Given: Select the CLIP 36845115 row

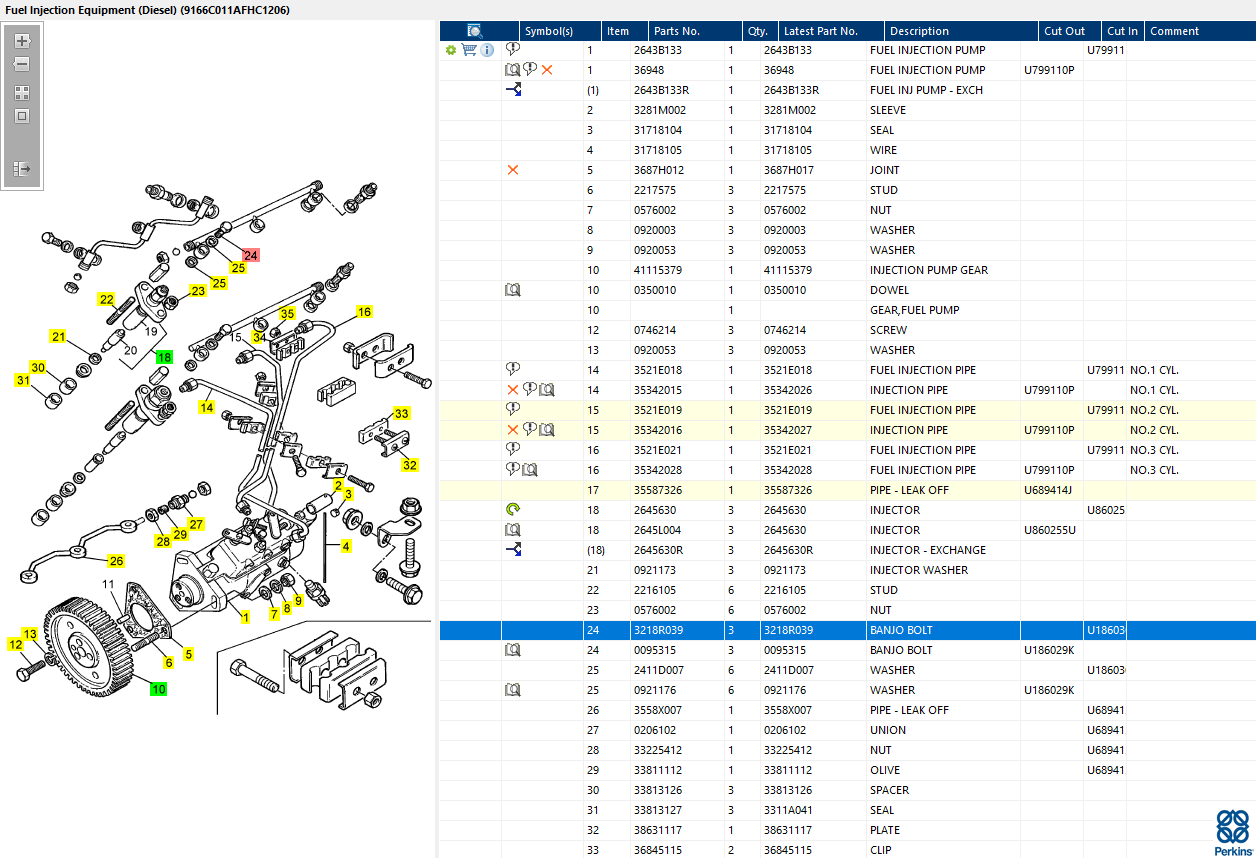Looking at the screenshot, I should coord(848,850).
